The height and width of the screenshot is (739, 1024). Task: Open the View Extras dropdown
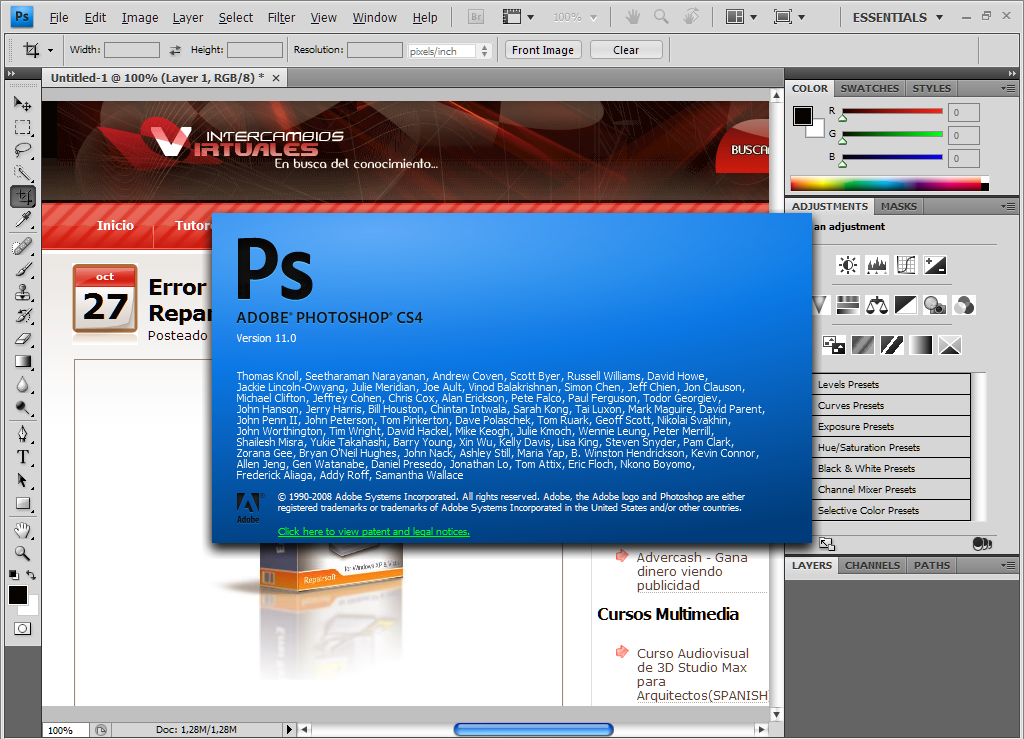click(519, 17)
